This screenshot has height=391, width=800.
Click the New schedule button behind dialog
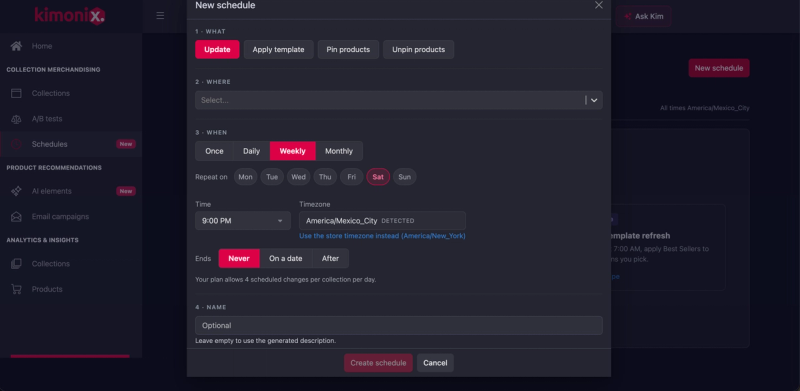[x=719, y=68]
